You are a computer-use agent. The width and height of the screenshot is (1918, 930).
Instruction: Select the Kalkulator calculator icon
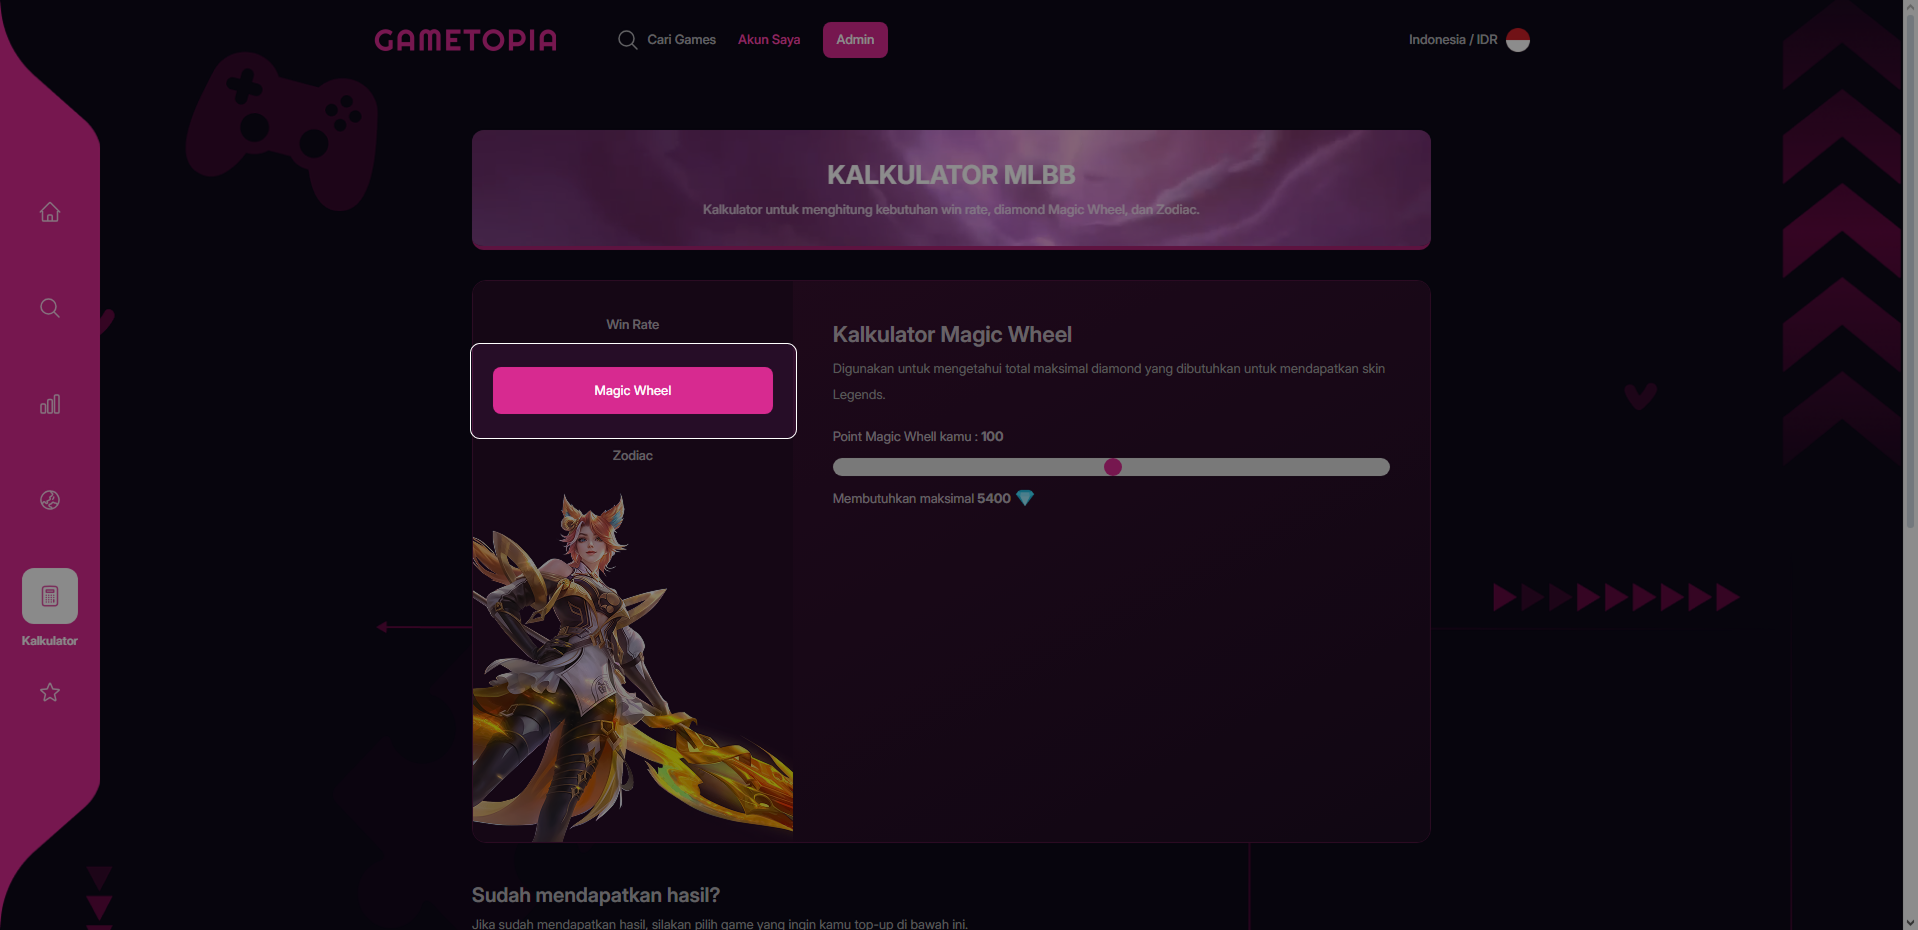[50, 596]
